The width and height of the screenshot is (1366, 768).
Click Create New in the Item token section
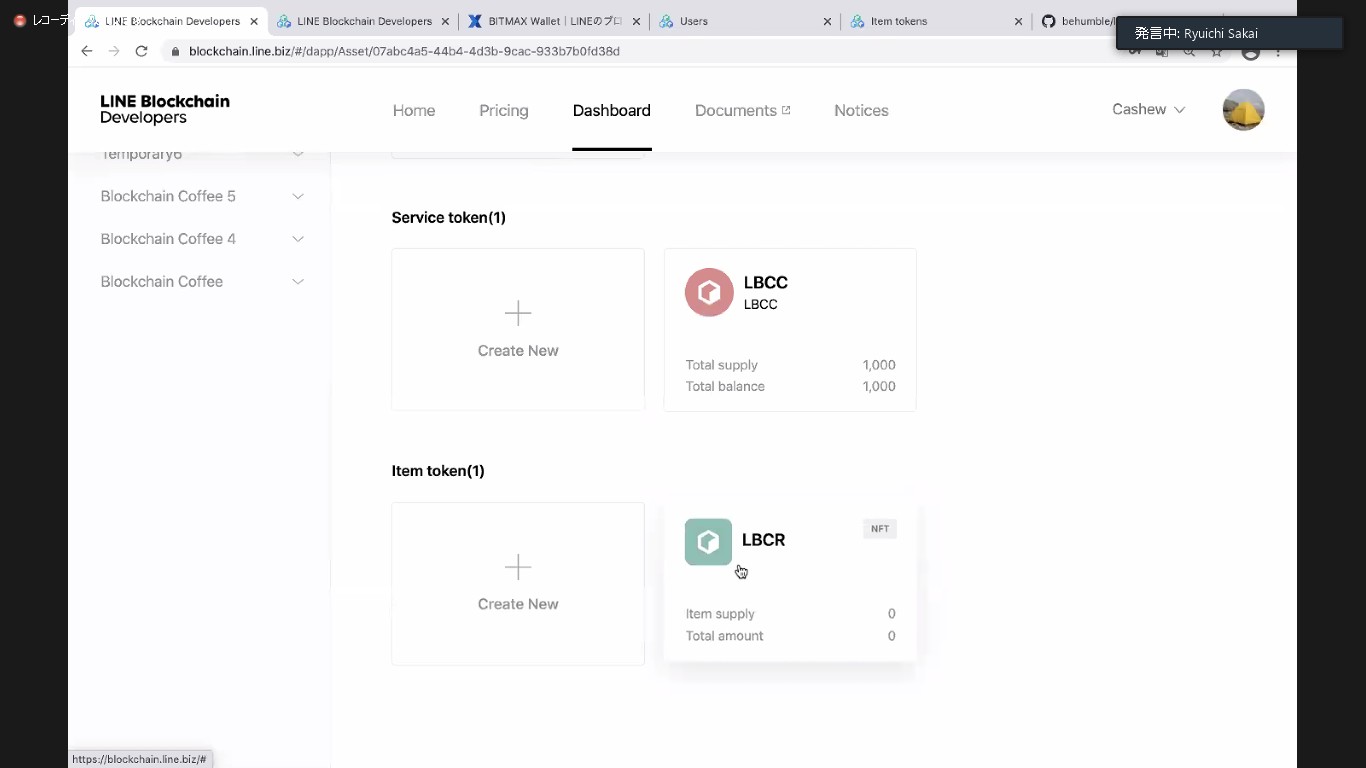[517, 603]
